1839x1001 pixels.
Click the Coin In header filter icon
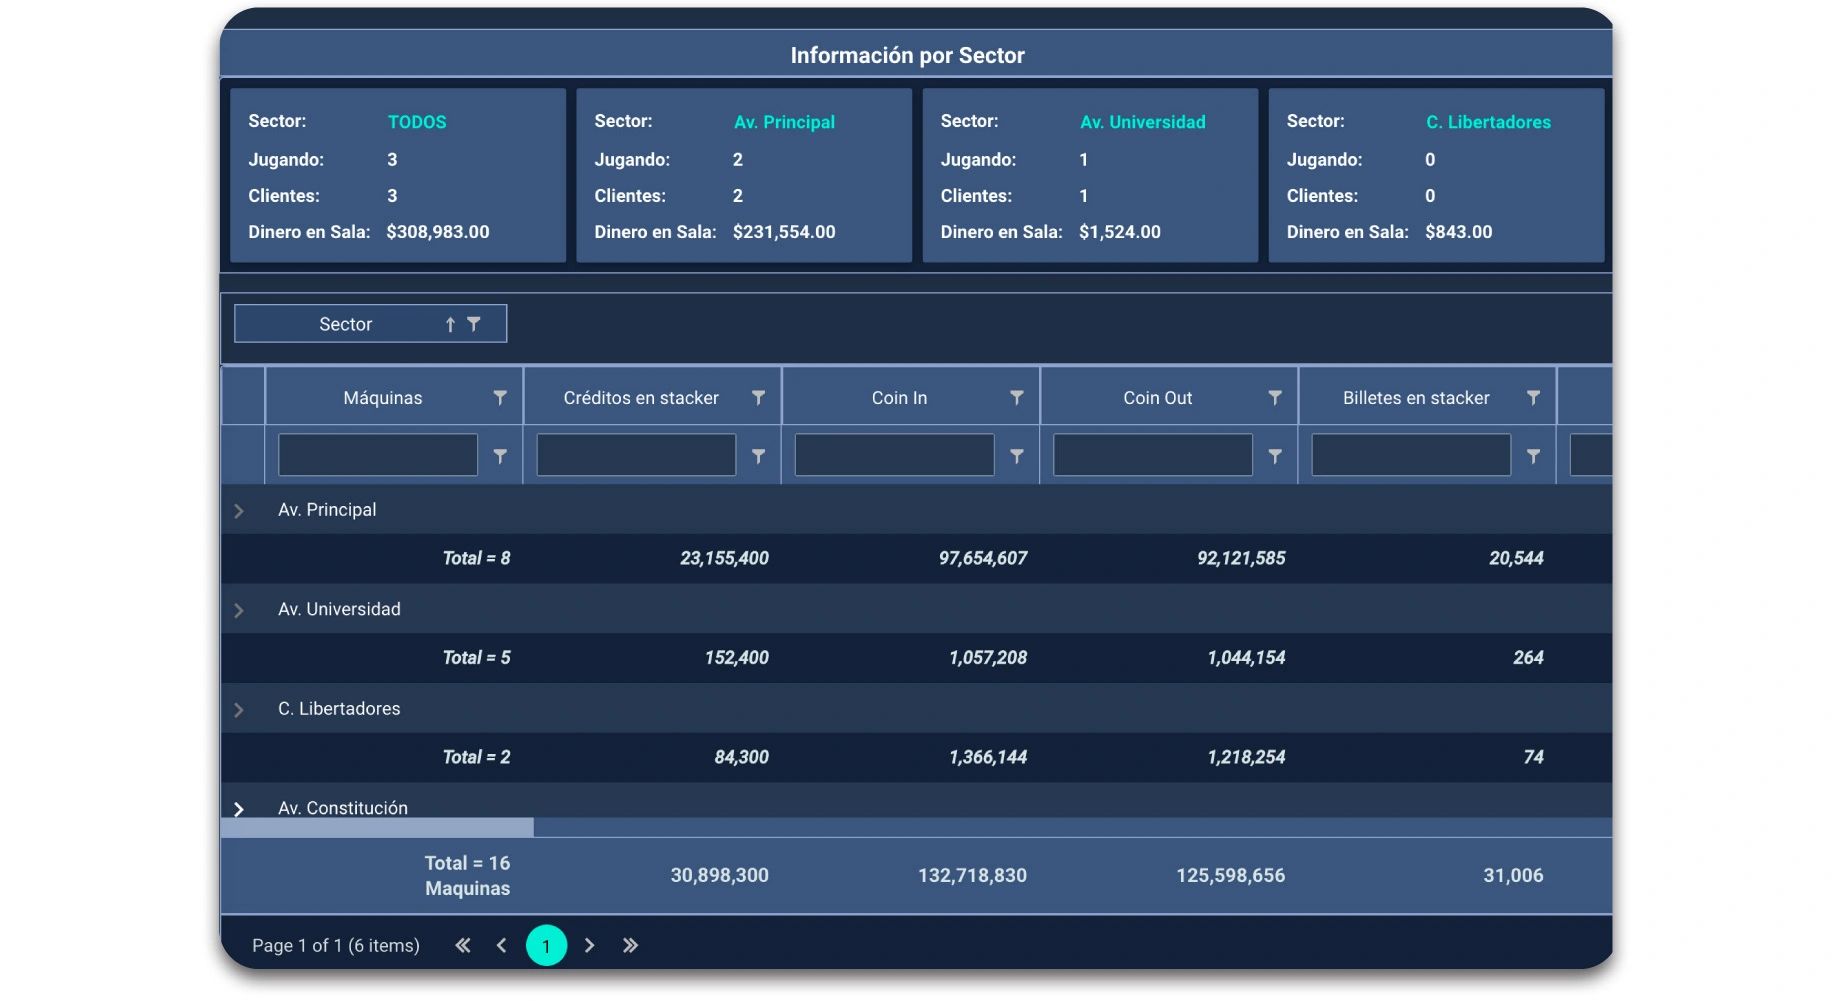point(1016,398)
